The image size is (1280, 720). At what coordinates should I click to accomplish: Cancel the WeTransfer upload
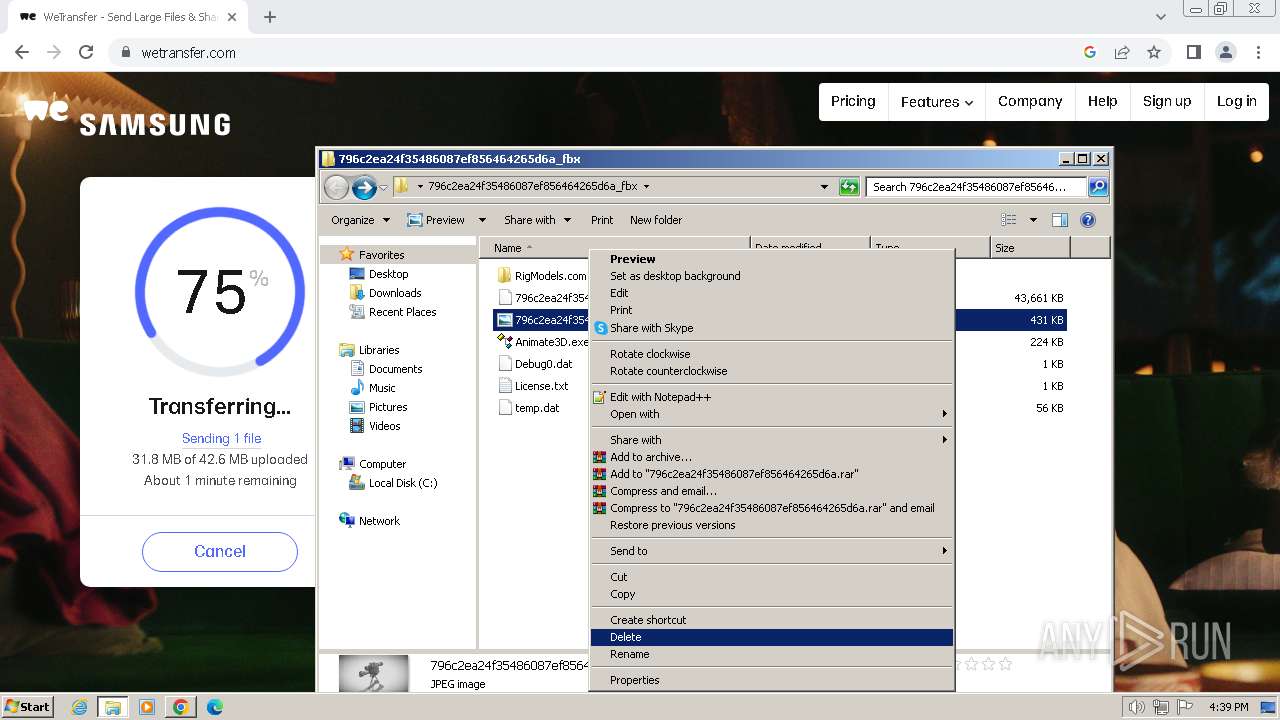point(220,551)
